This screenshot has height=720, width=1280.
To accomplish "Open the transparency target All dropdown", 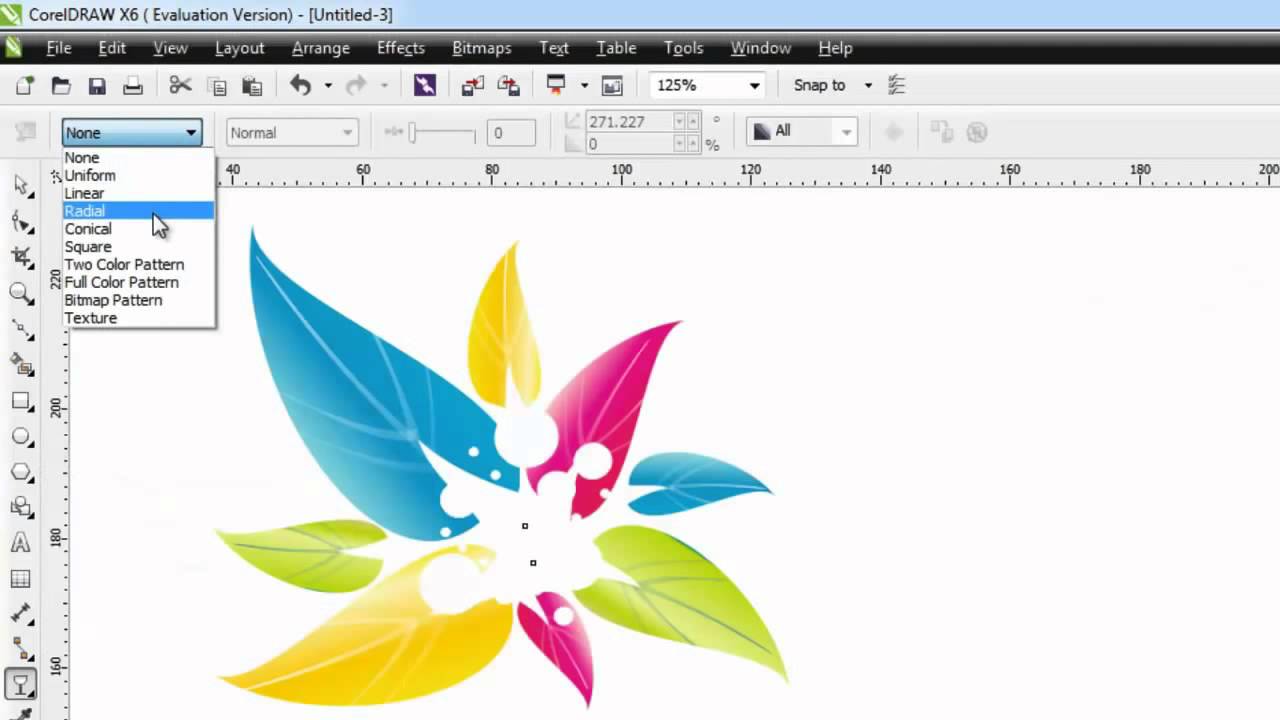I will pyautogui.click(x=802, y=131).
